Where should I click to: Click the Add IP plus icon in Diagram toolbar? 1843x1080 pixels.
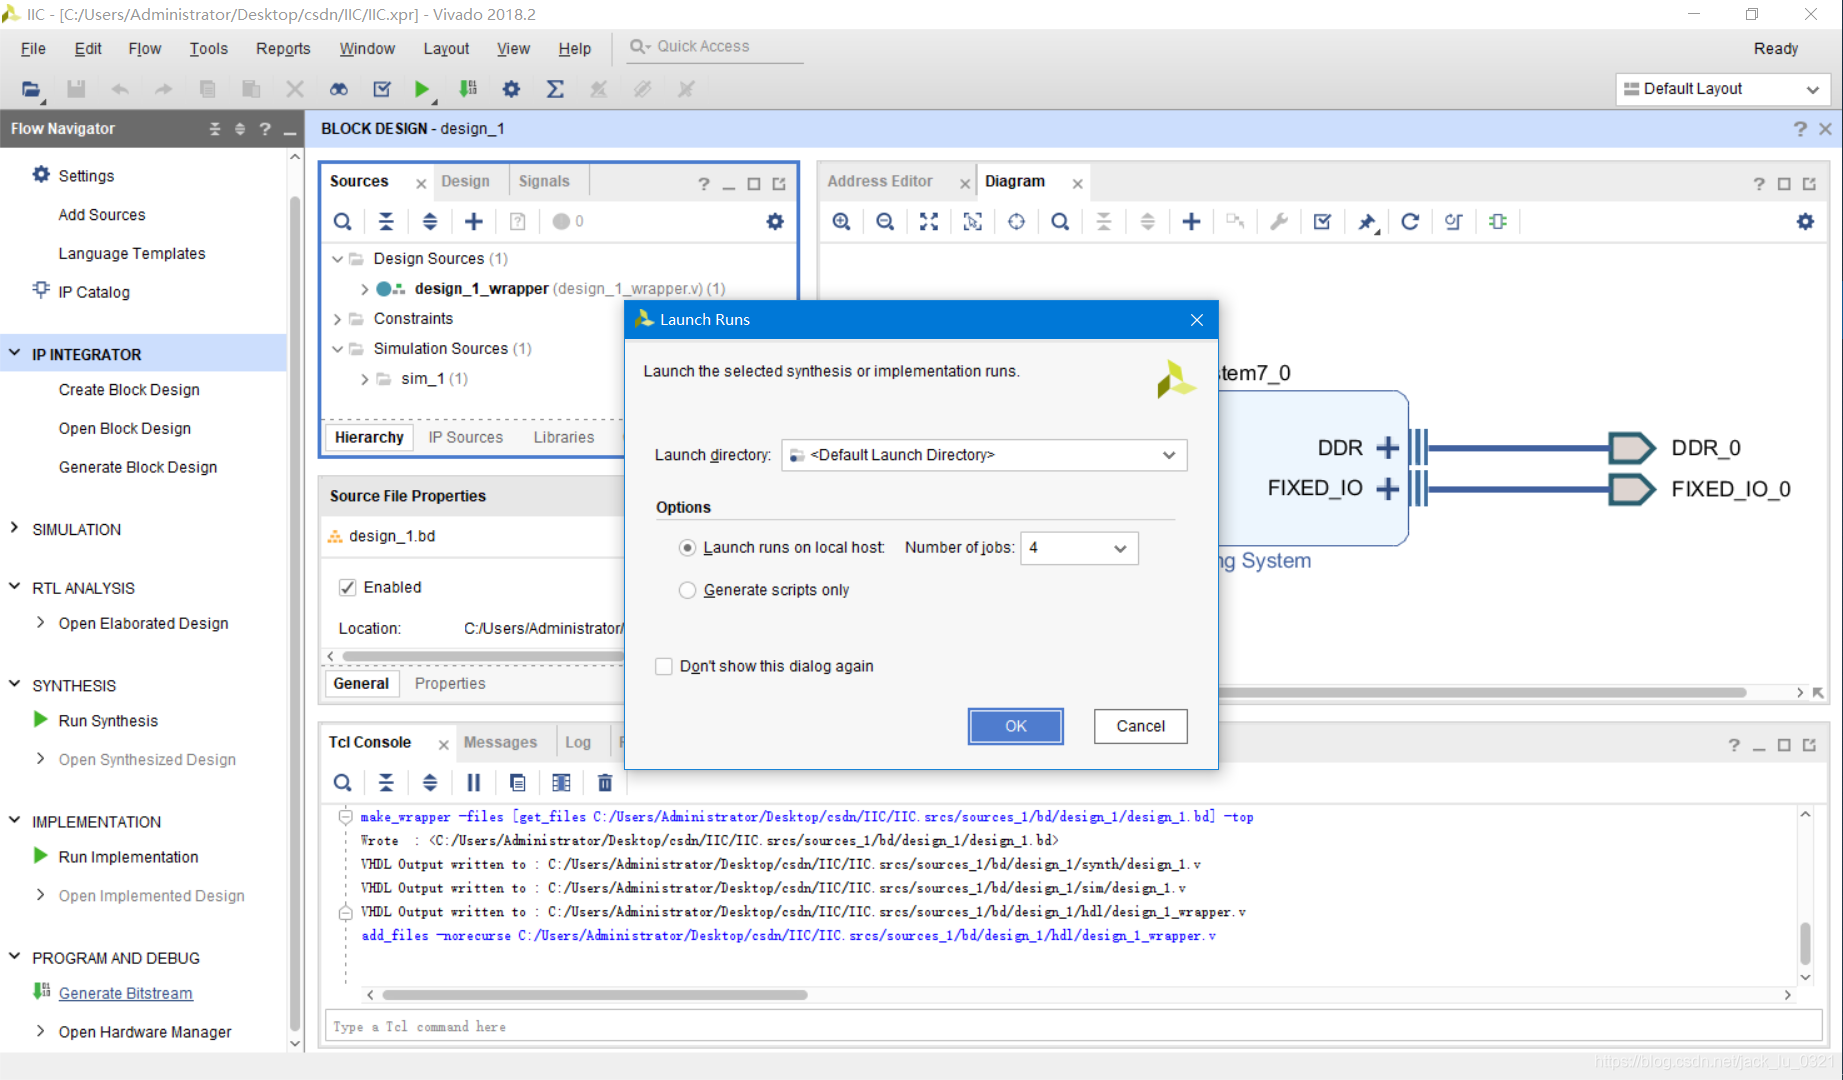point(1191,222)
